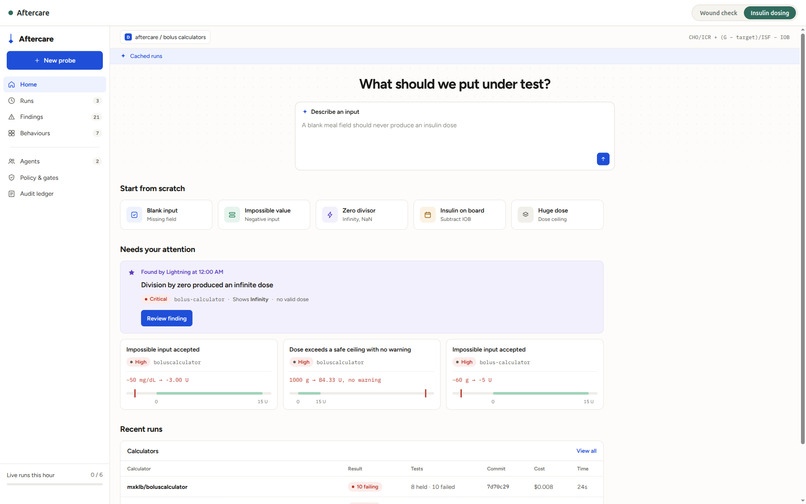Click the Audit ledger document icon
This screenshot has height=504, width=806.
click(11, 194)
